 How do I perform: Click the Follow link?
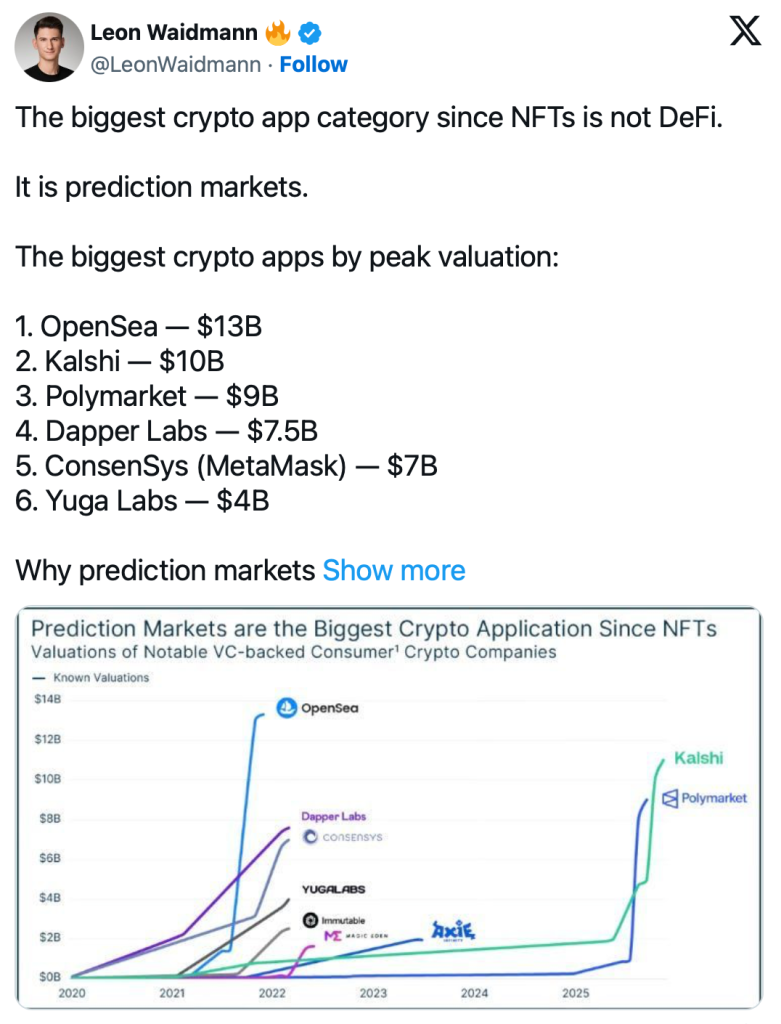click(313, 64)
